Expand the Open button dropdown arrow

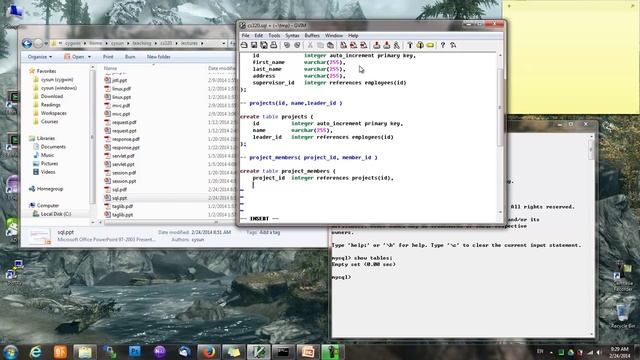[89, 57]
